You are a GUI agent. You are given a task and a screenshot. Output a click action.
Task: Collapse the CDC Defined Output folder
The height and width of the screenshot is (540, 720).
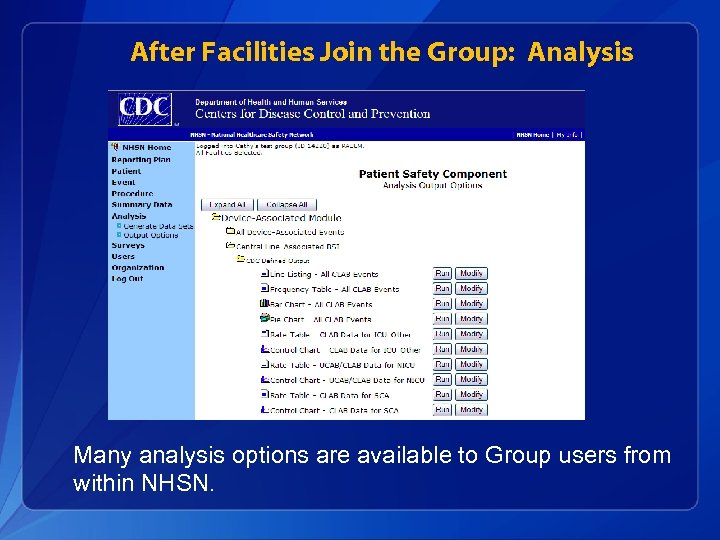[x=241, y=259]
